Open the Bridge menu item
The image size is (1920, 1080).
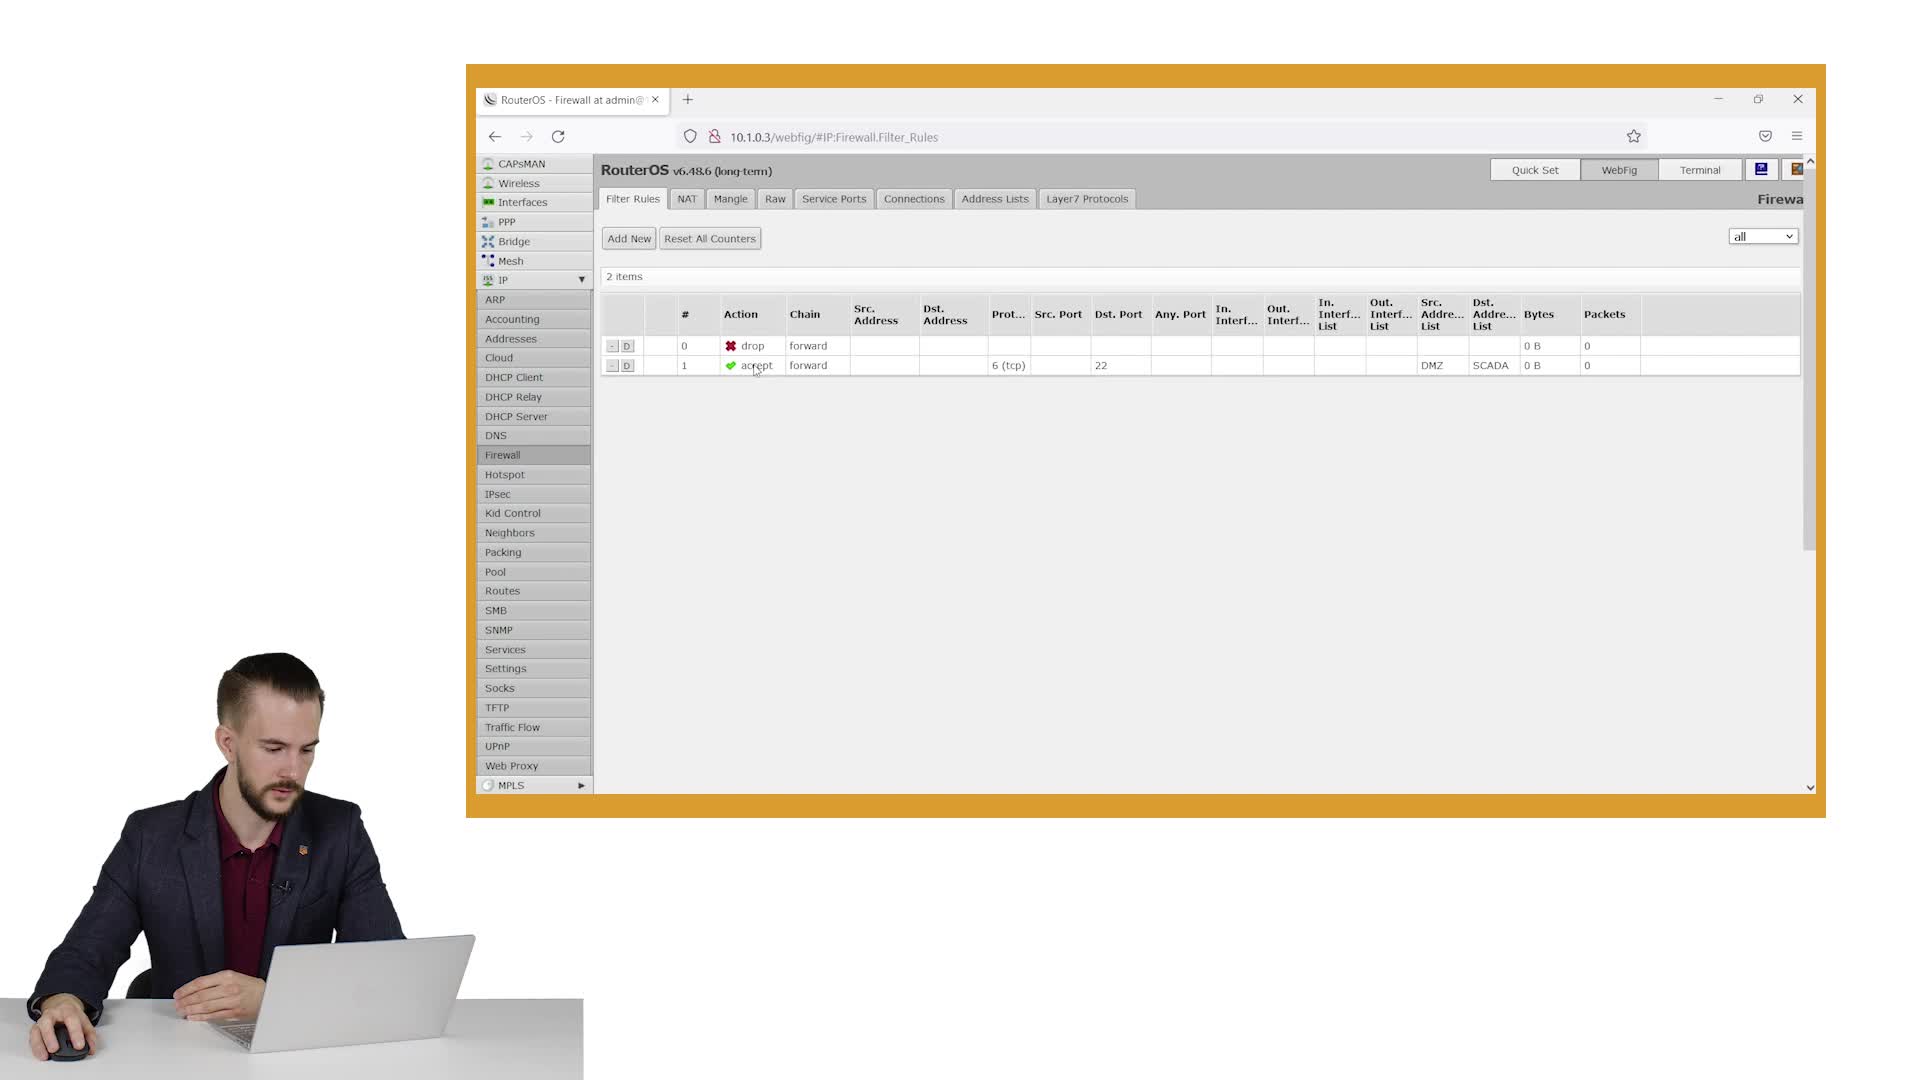coord(534,241)
